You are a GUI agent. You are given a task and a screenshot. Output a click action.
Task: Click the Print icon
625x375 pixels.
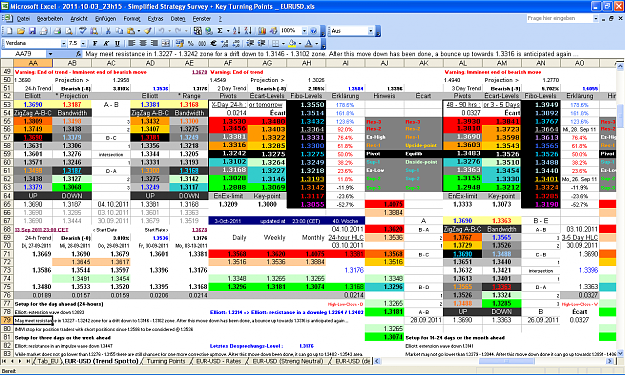click(x=58, y=31)
